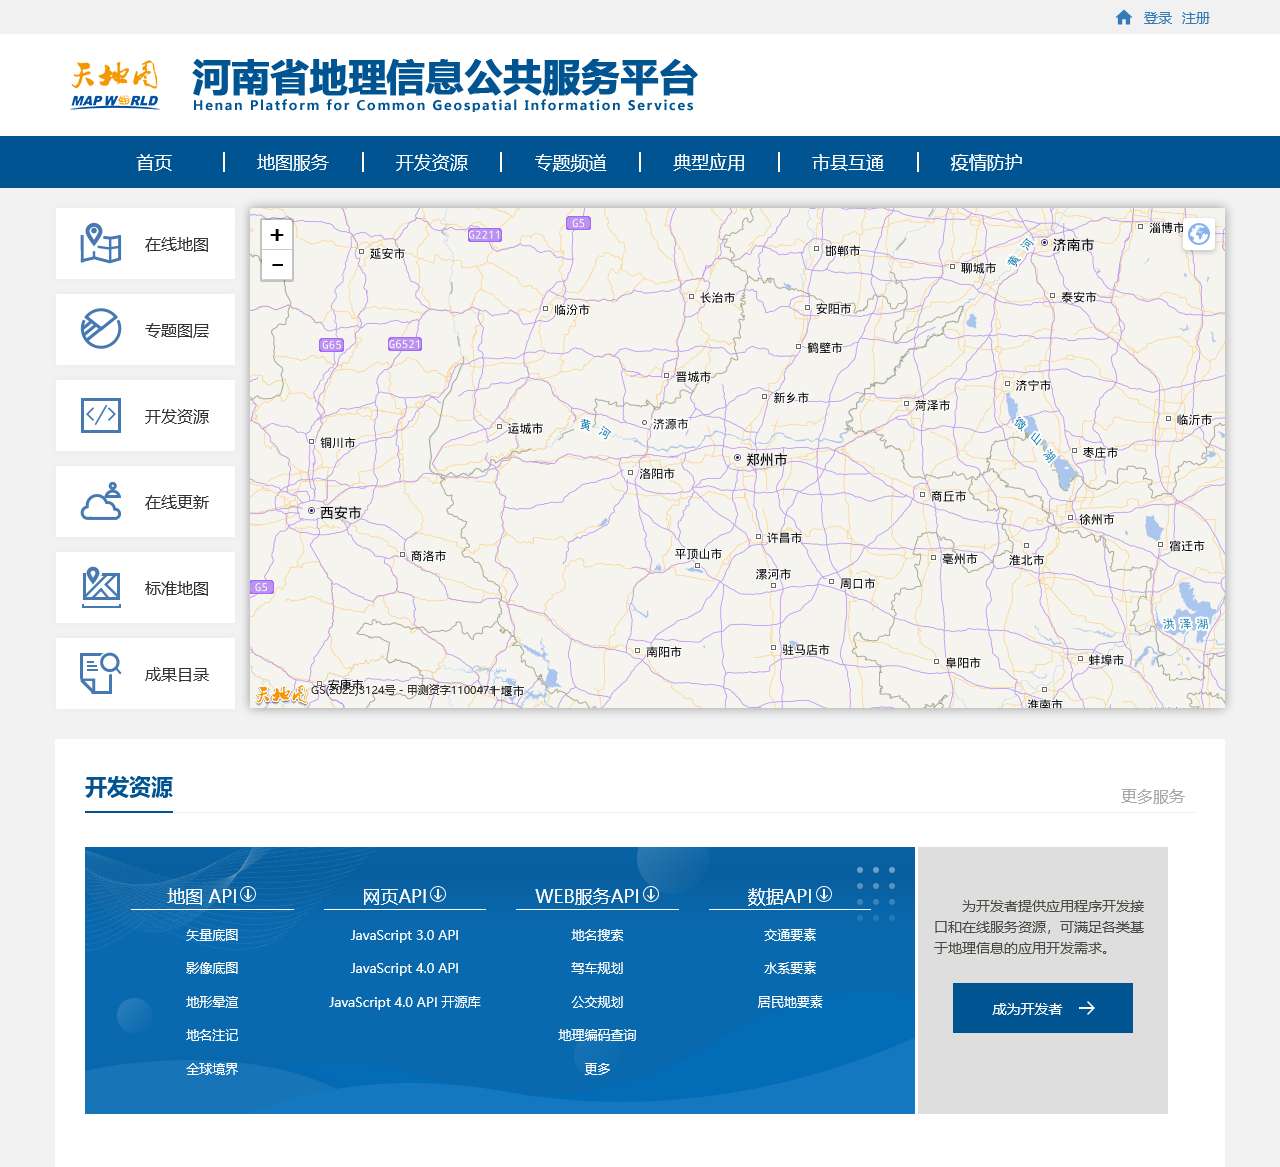Click the download arrow next to WEB服务API
The height and width of the screenshot is (1167, 1280).
click(651, 894)
